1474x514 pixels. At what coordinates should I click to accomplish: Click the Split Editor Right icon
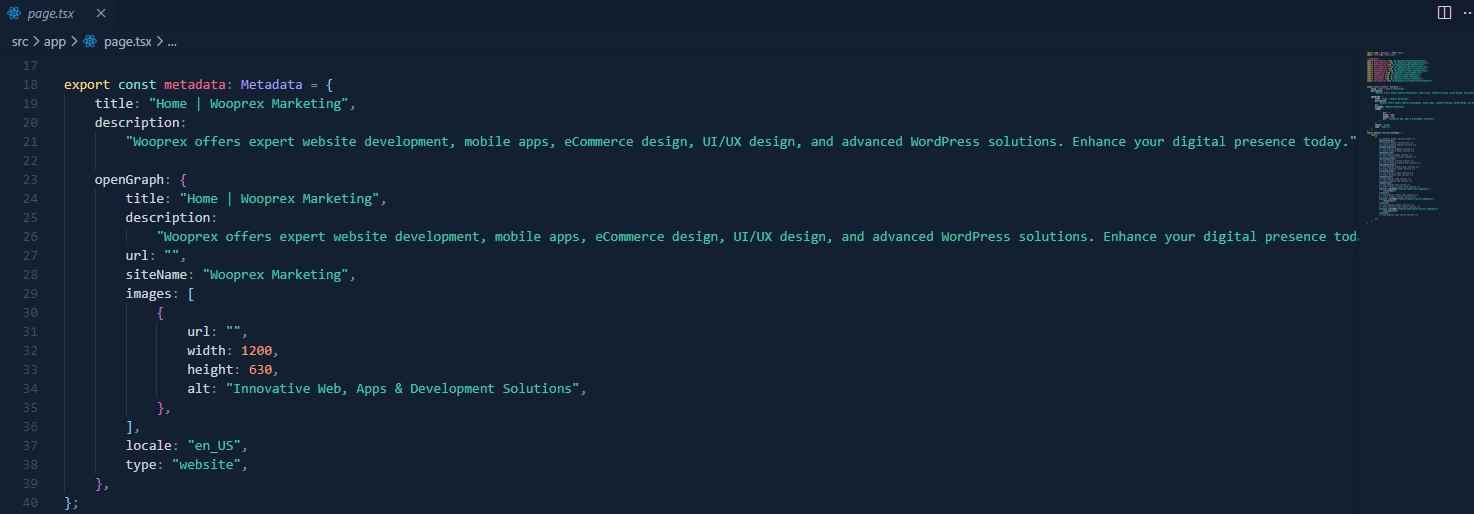(1444, 13)
